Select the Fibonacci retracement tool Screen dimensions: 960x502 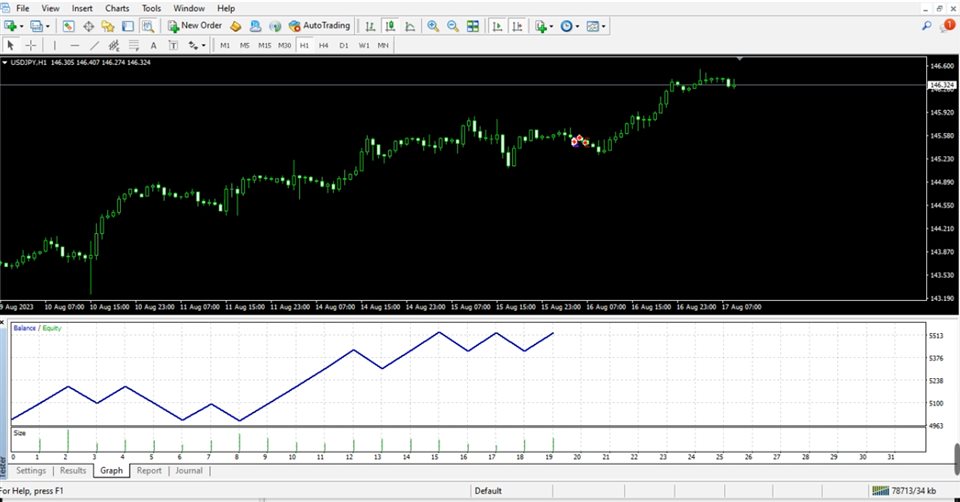[x=134, y=45]
